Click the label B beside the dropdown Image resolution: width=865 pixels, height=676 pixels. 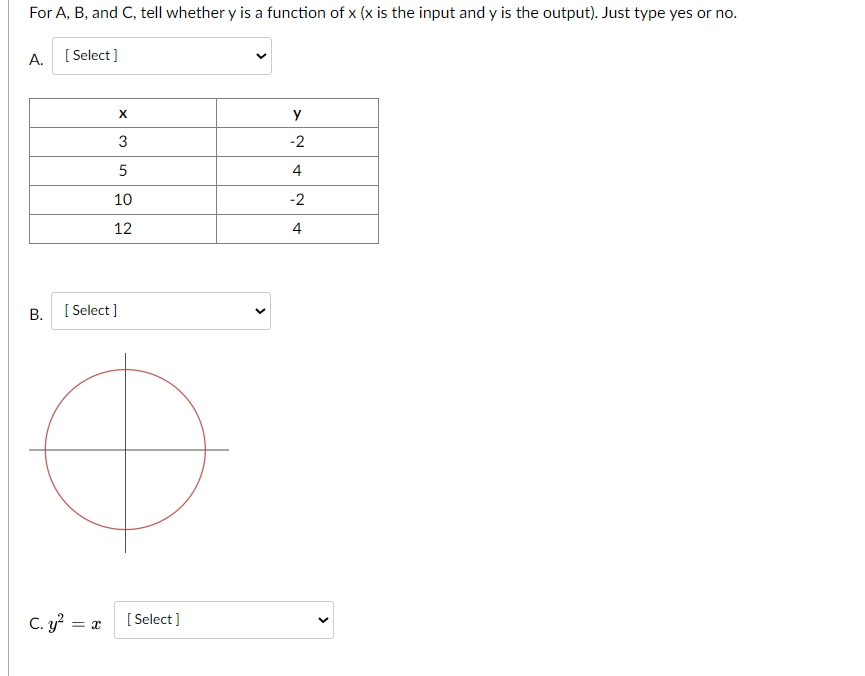click(x=33, y=315)
